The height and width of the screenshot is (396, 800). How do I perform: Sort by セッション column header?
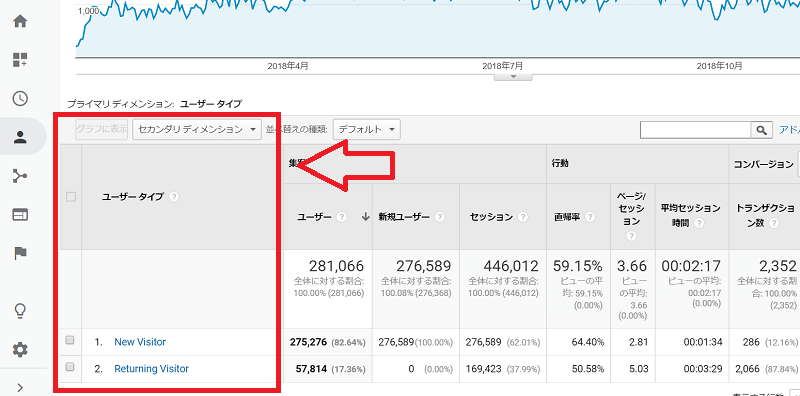(x=491, y=217)
